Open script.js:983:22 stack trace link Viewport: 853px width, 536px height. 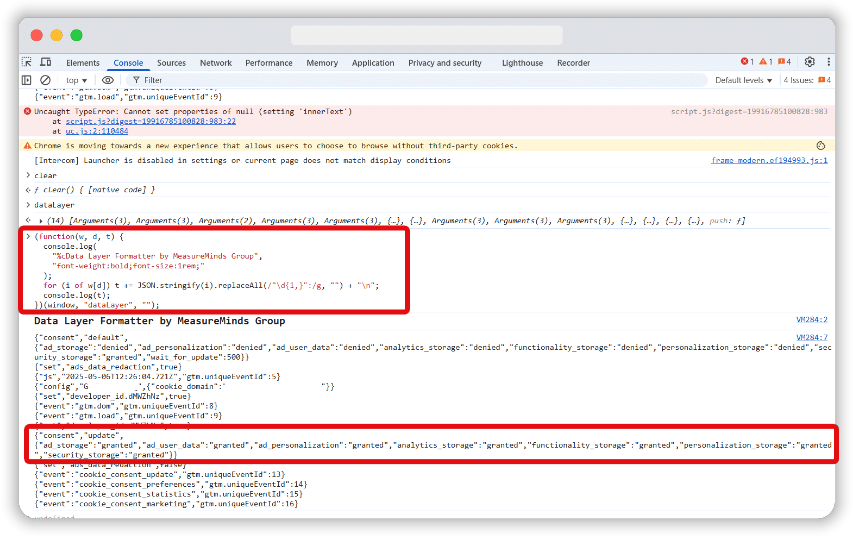[151, 121]
